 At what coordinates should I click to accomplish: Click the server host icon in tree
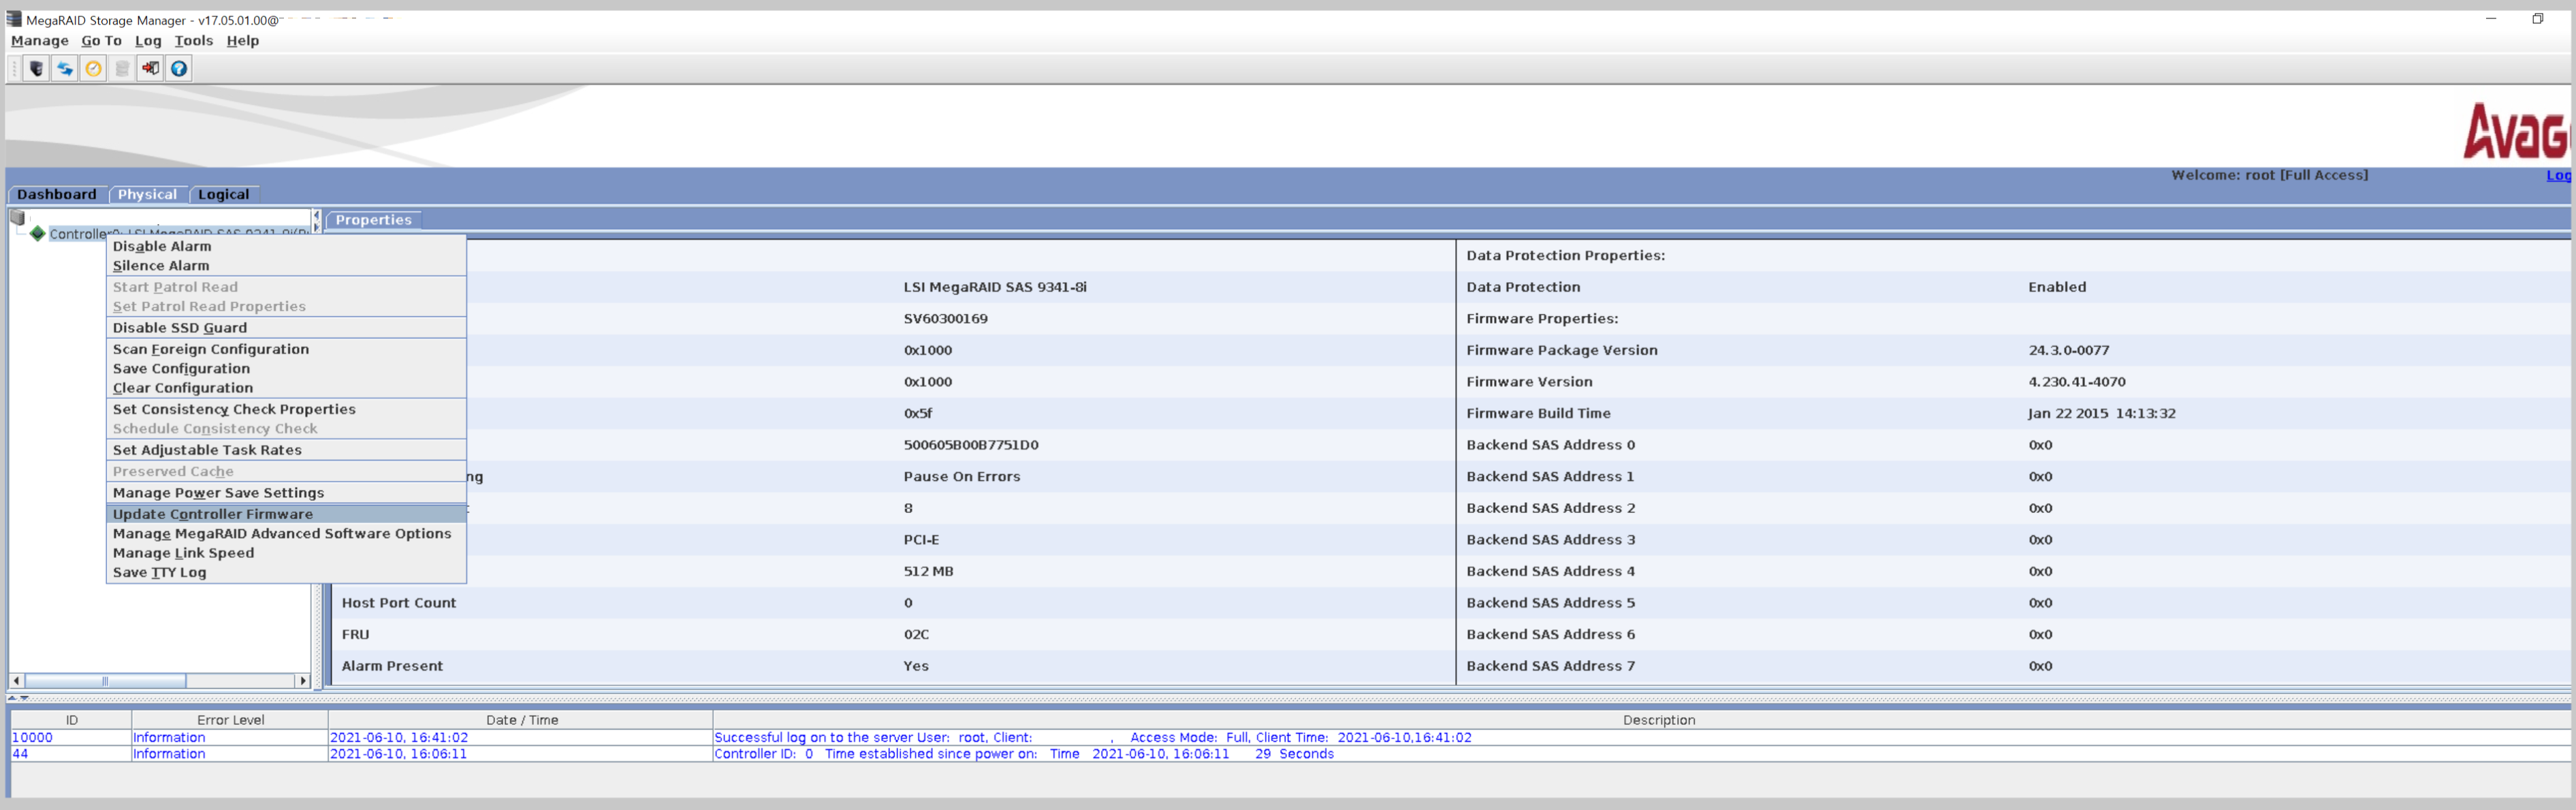tap(18, 217)
